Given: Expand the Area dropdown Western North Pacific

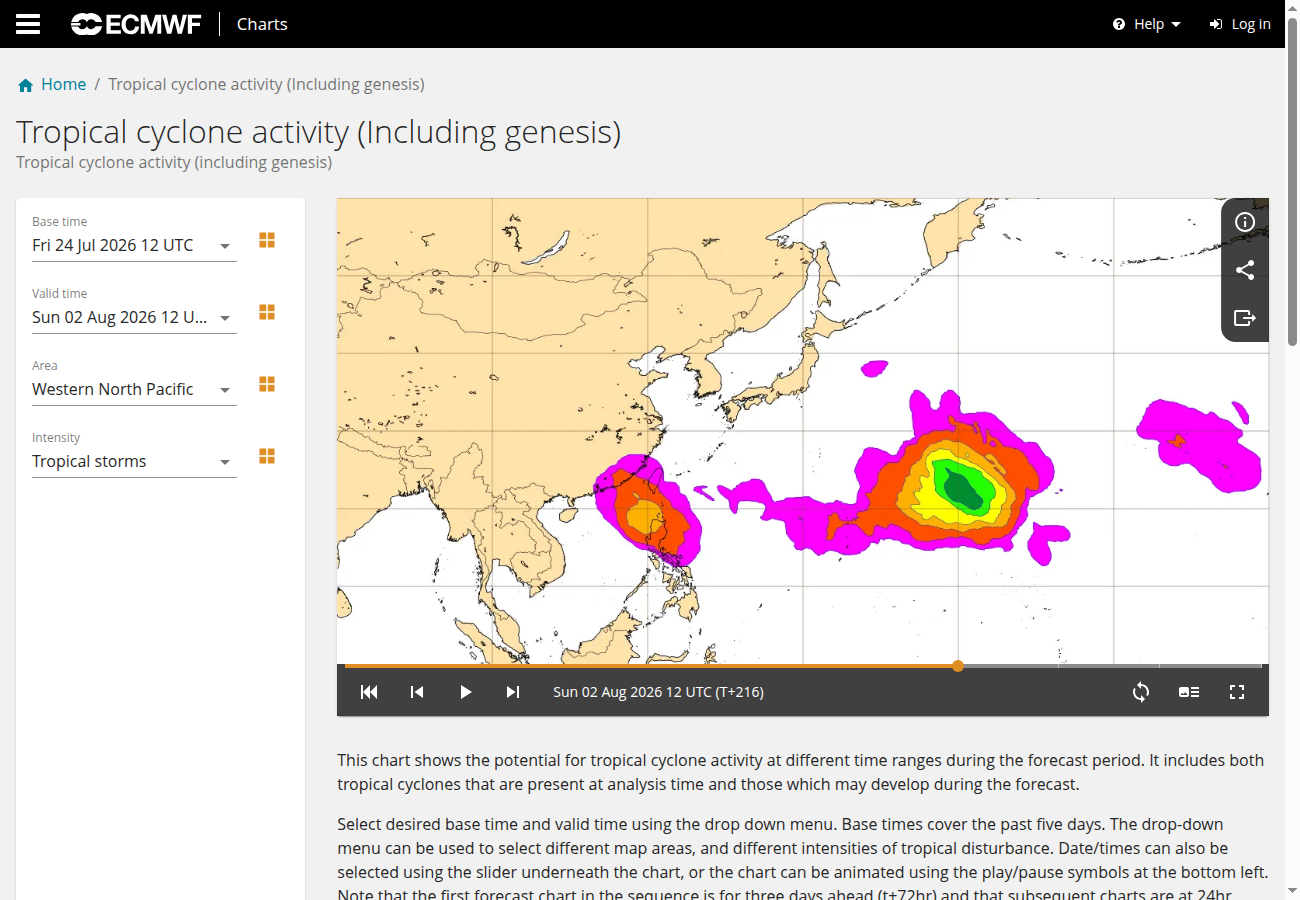Looking at the screenshot, I should tap(134, 390).
